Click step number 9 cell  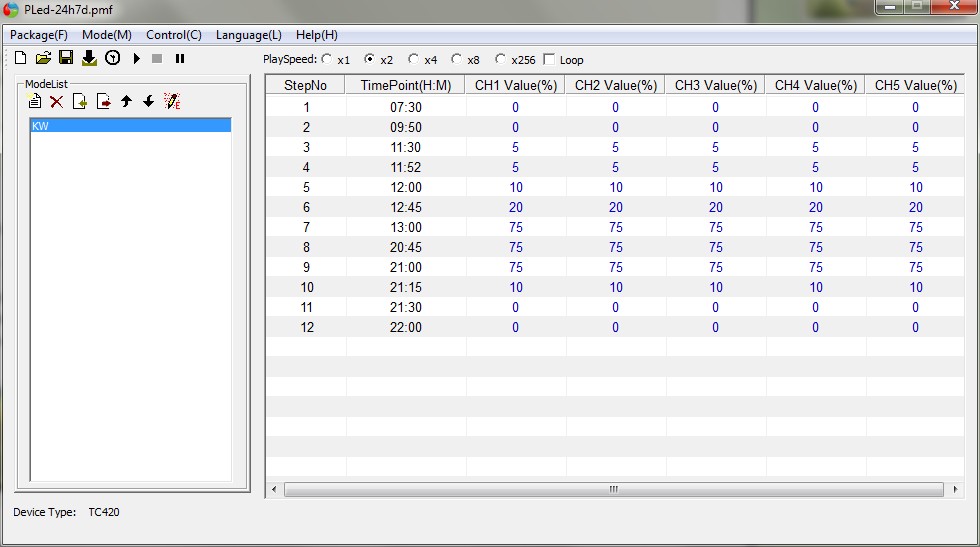pyautogui.click(x=306, y=268)
